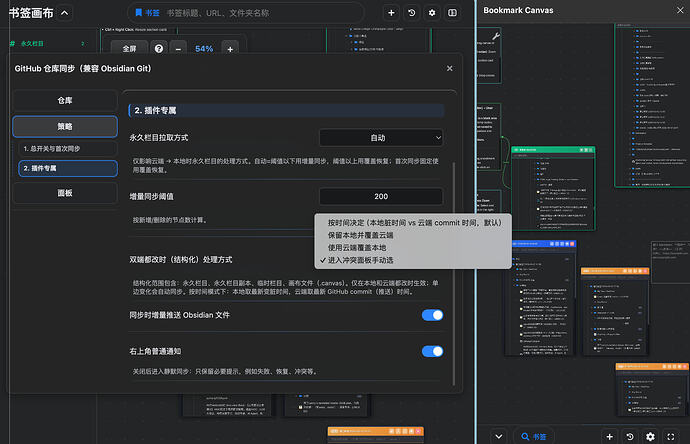Click the down chevron in Bookmark Canvas bottom bar
Image resolution: width=690 pixels, height=444 pixels.
(499, 437)
